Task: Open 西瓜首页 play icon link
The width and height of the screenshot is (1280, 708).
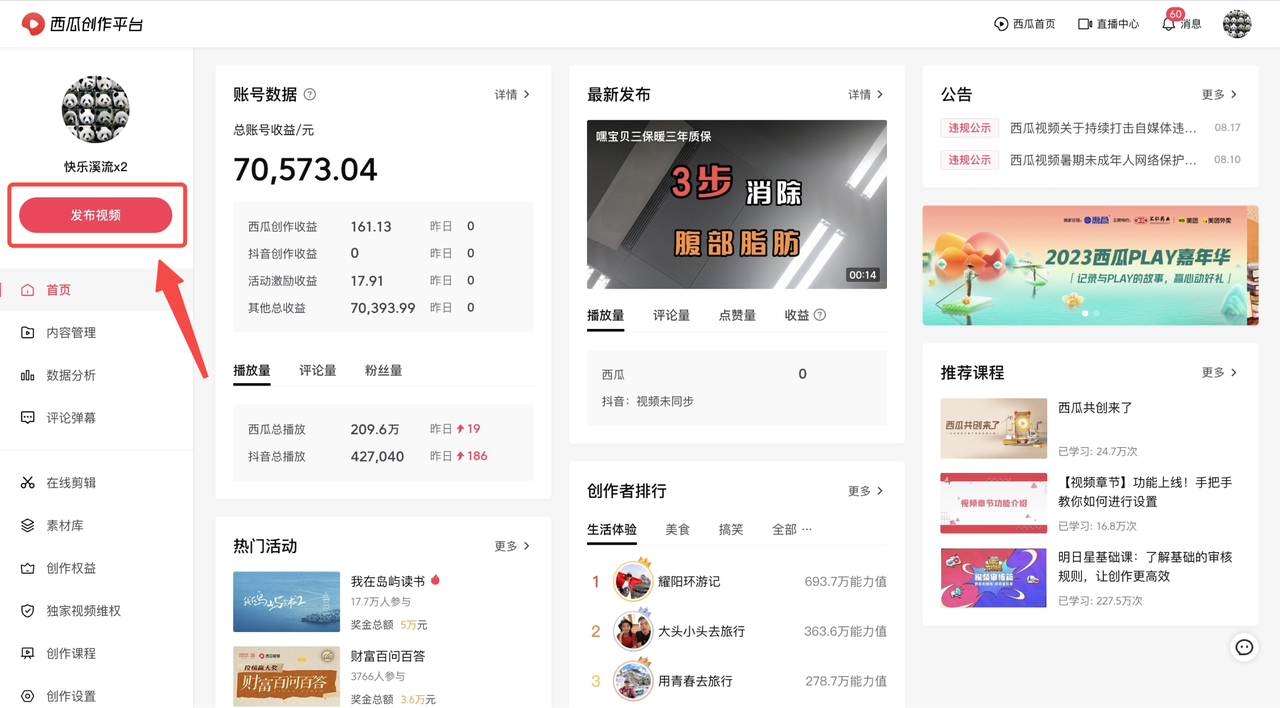Action: tap(1001, 23)
